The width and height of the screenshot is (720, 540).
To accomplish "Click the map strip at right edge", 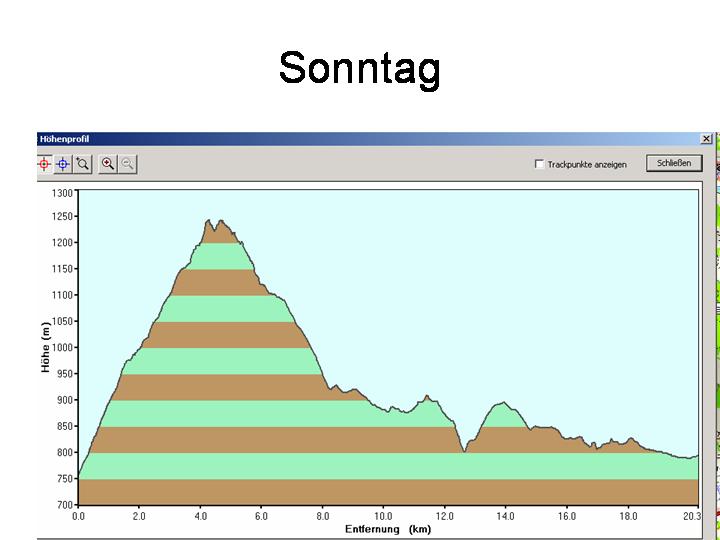I will point(717,330).
